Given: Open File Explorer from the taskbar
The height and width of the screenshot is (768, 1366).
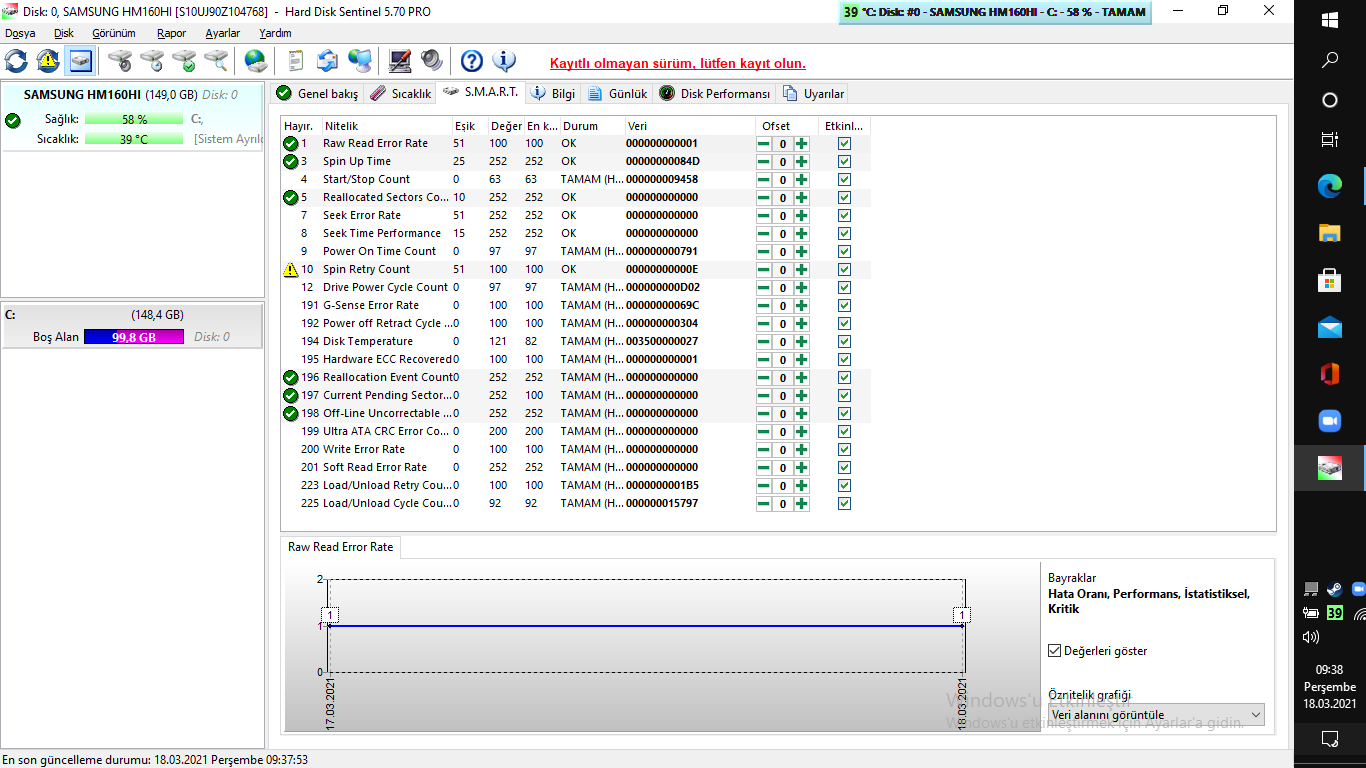Looking at the screenshot, I should pyautogui.click(x=1329, y=233).
